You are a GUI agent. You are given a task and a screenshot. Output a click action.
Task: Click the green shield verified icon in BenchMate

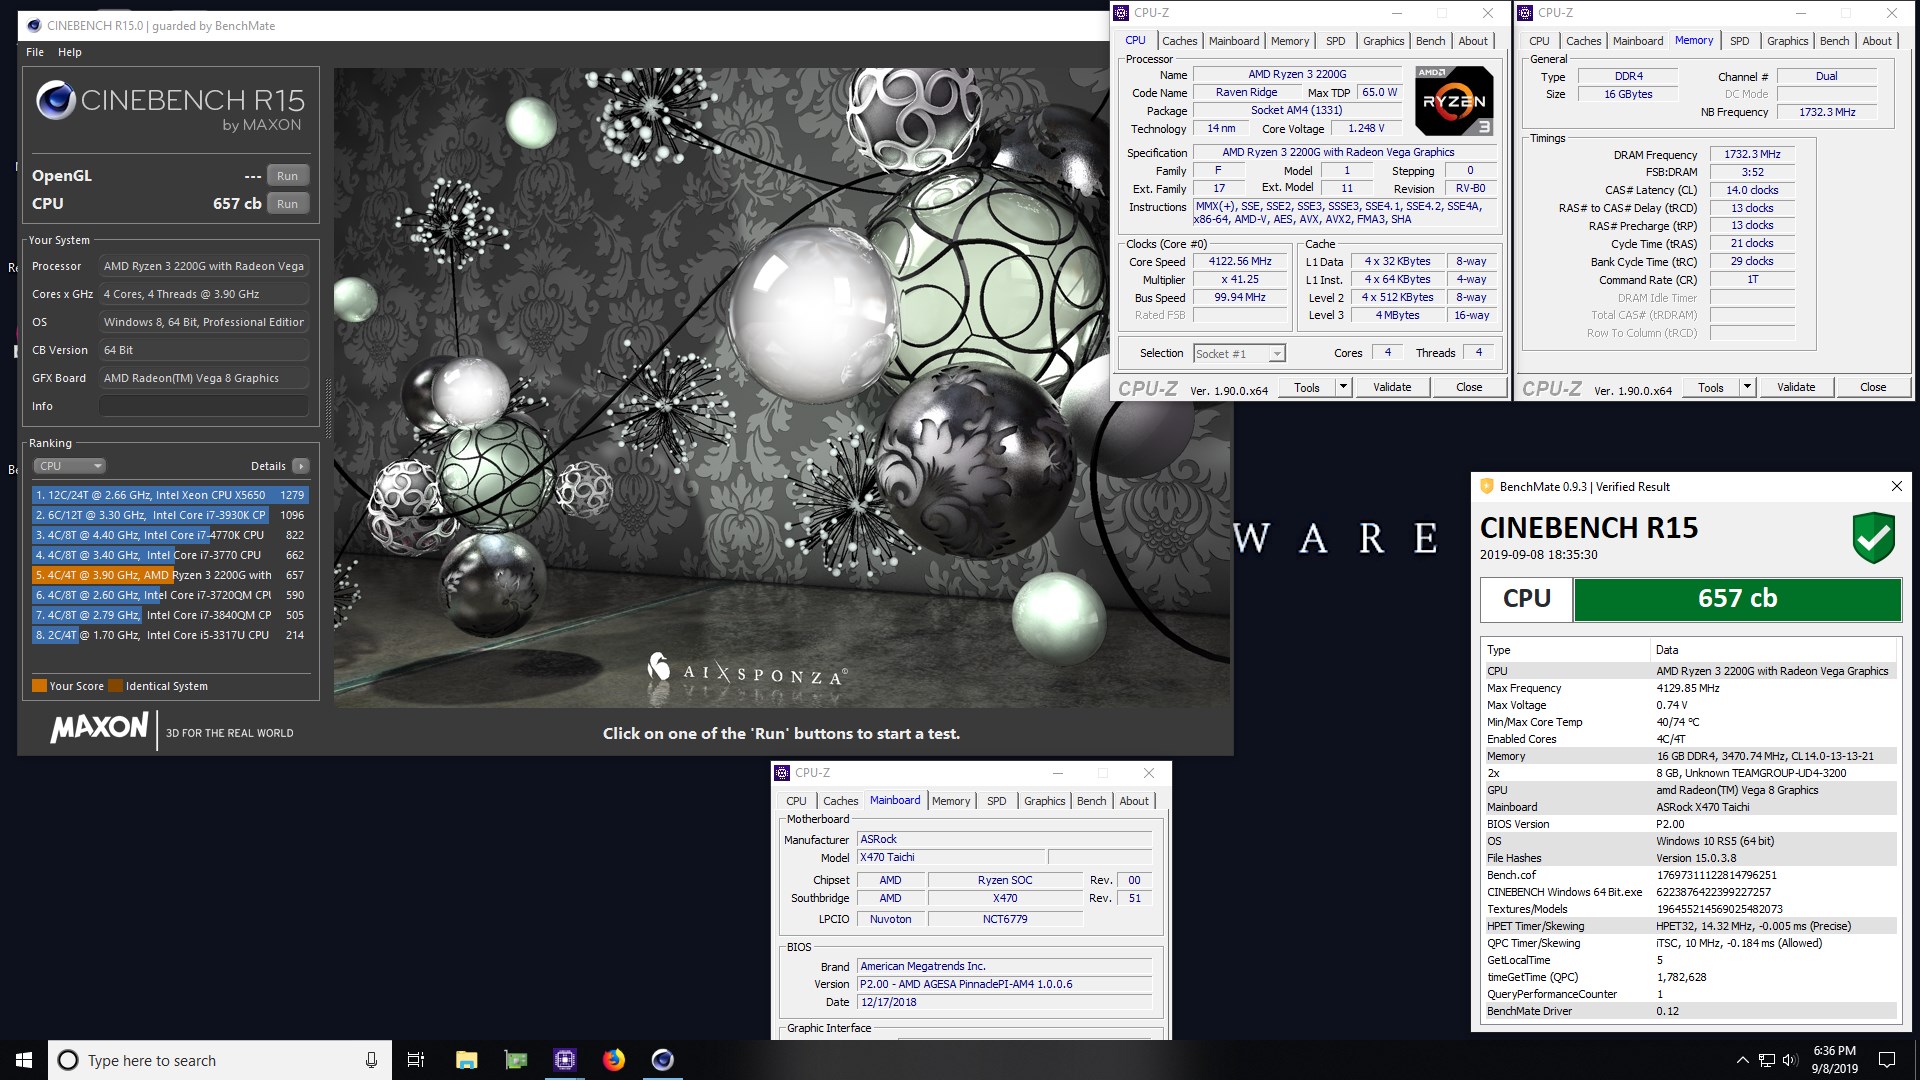click(1873, 538)
